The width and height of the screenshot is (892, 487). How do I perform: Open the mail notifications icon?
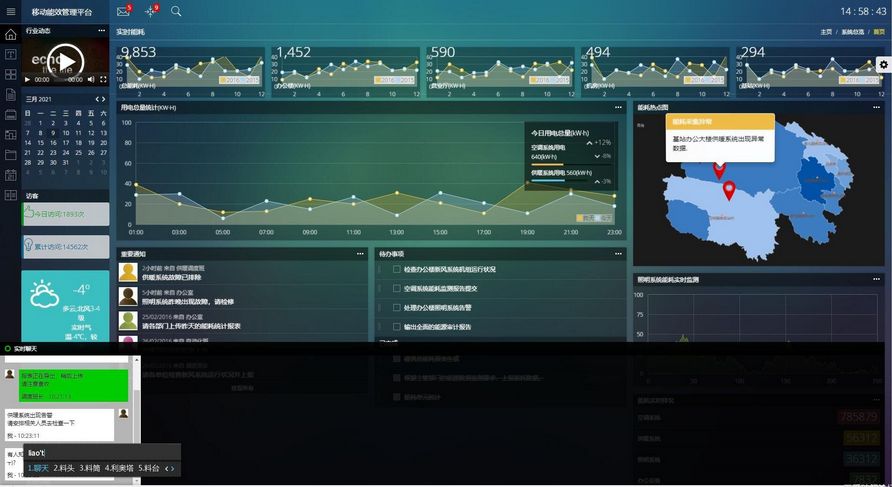(x=123, y=11)
